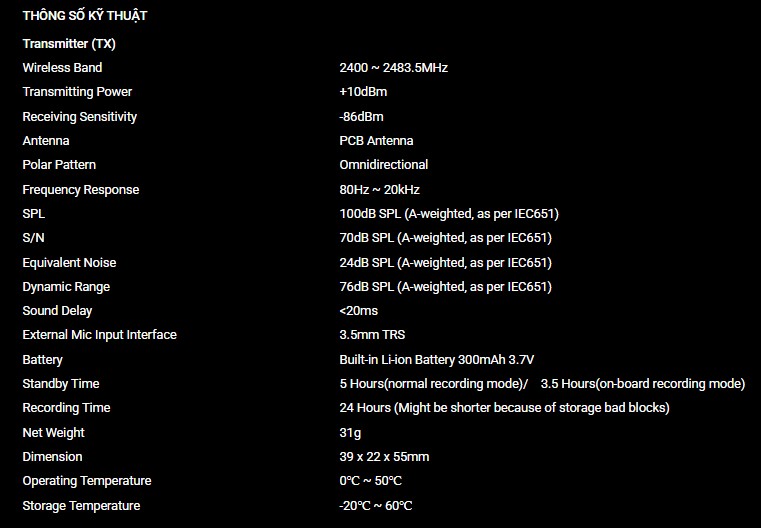The width and height of the screenshot is (761, 528).
Task: Select the Equivalent Noise label
Action: point(69,263)
